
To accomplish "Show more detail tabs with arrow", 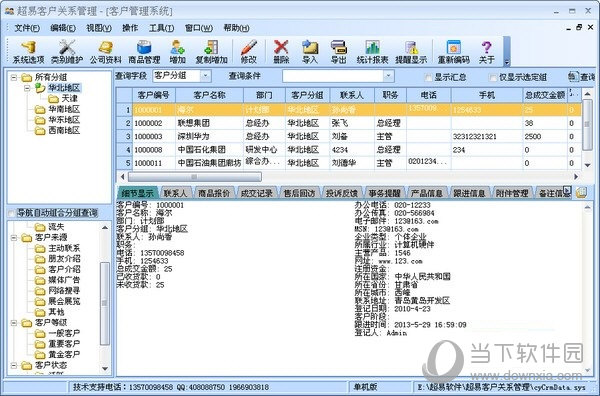I will 567,191.
